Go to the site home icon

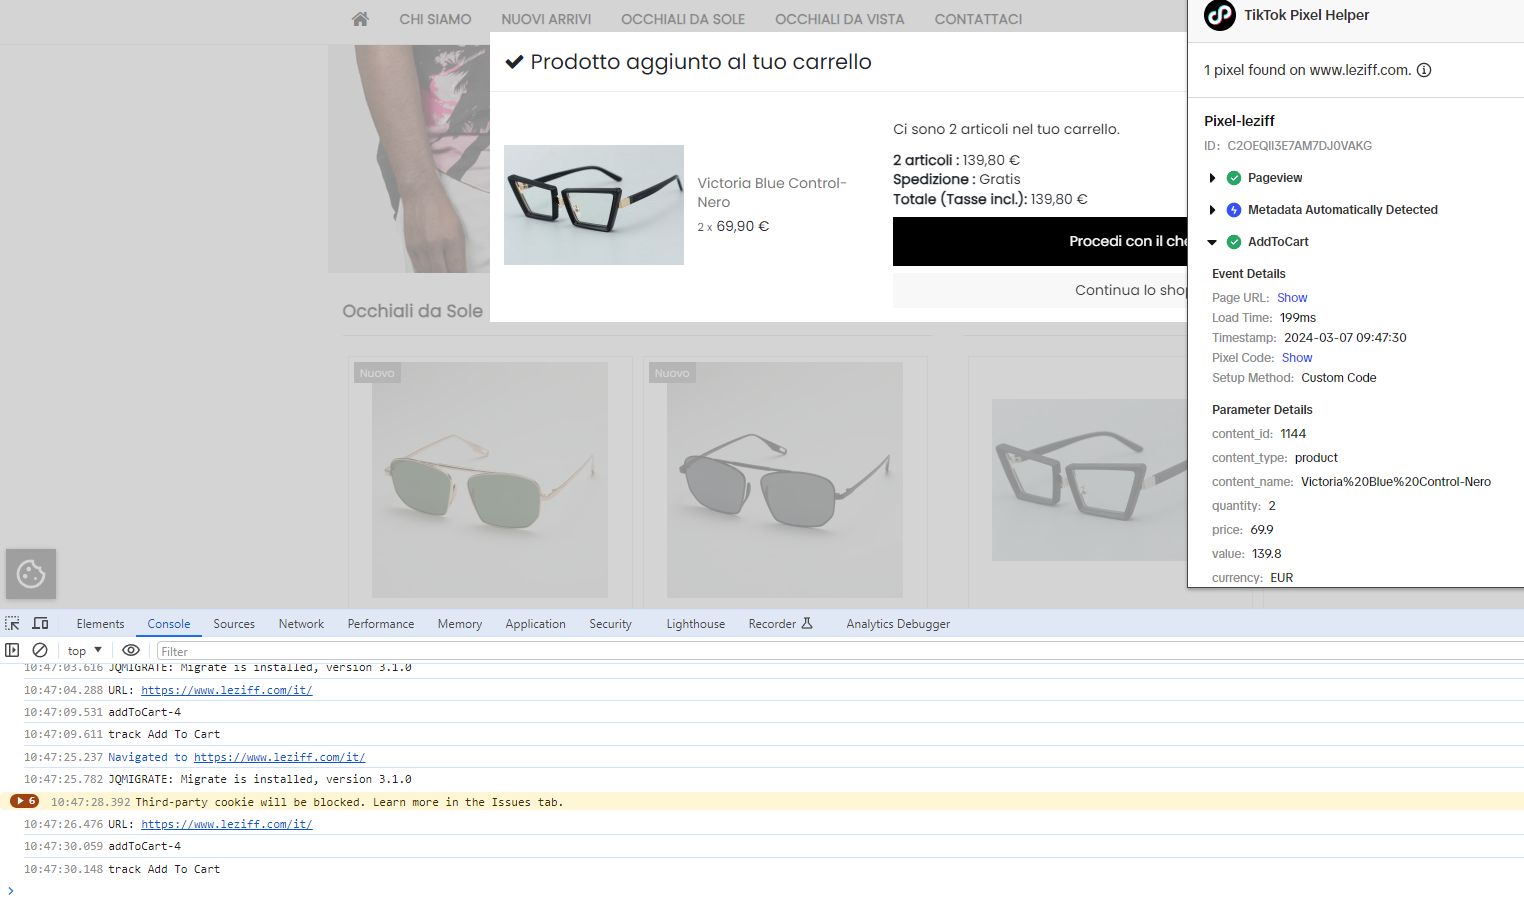[x=361, y=19]
